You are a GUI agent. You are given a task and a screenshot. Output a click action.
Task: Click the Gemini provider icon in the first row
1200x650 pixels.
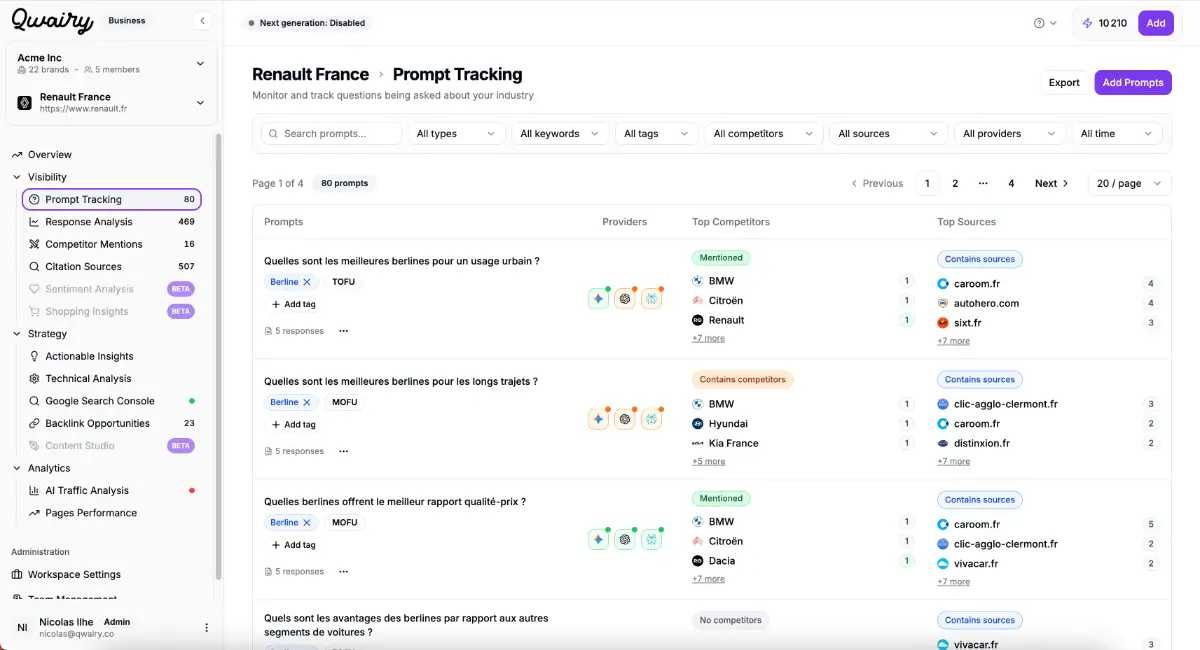point(598,298)
